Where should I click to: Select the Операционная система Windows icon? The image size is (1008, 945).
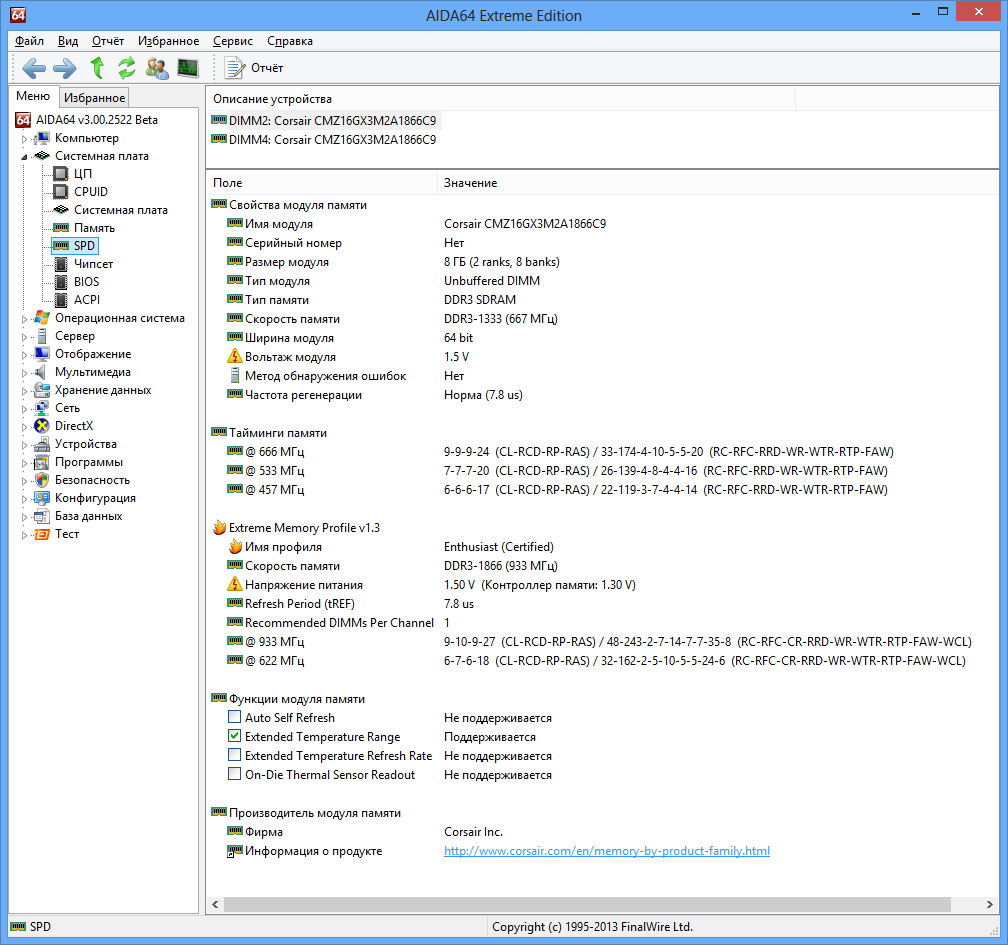(x=42, y=318)
